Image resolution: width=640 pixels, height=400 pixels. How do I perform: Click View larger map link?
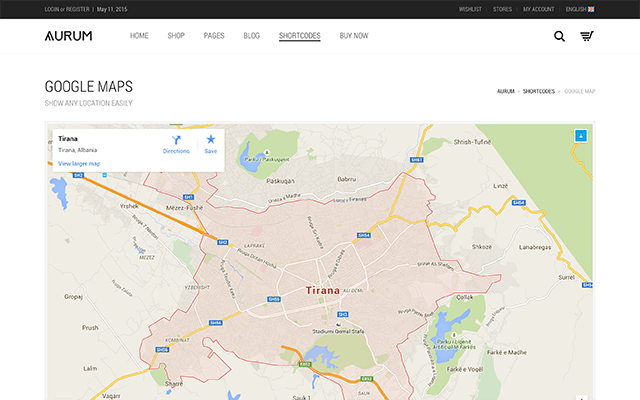click(79, 164)
